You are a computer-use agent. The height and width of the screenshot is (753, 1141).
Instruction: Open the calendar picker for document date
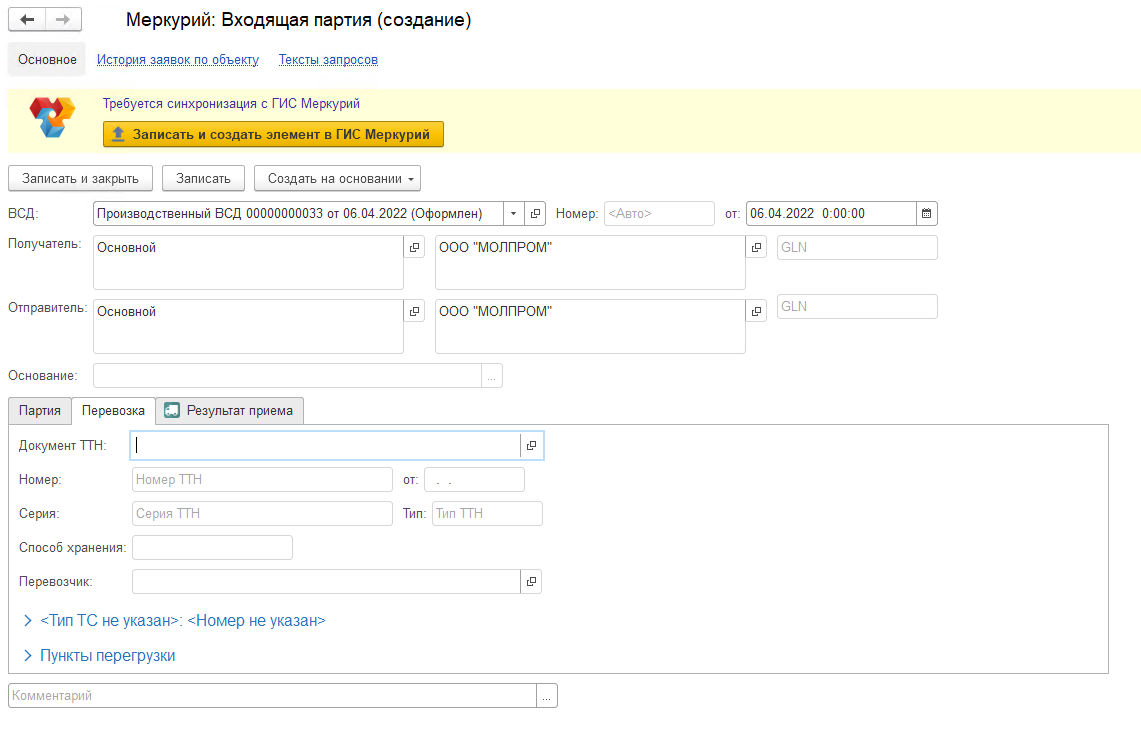tap(926, 213)
